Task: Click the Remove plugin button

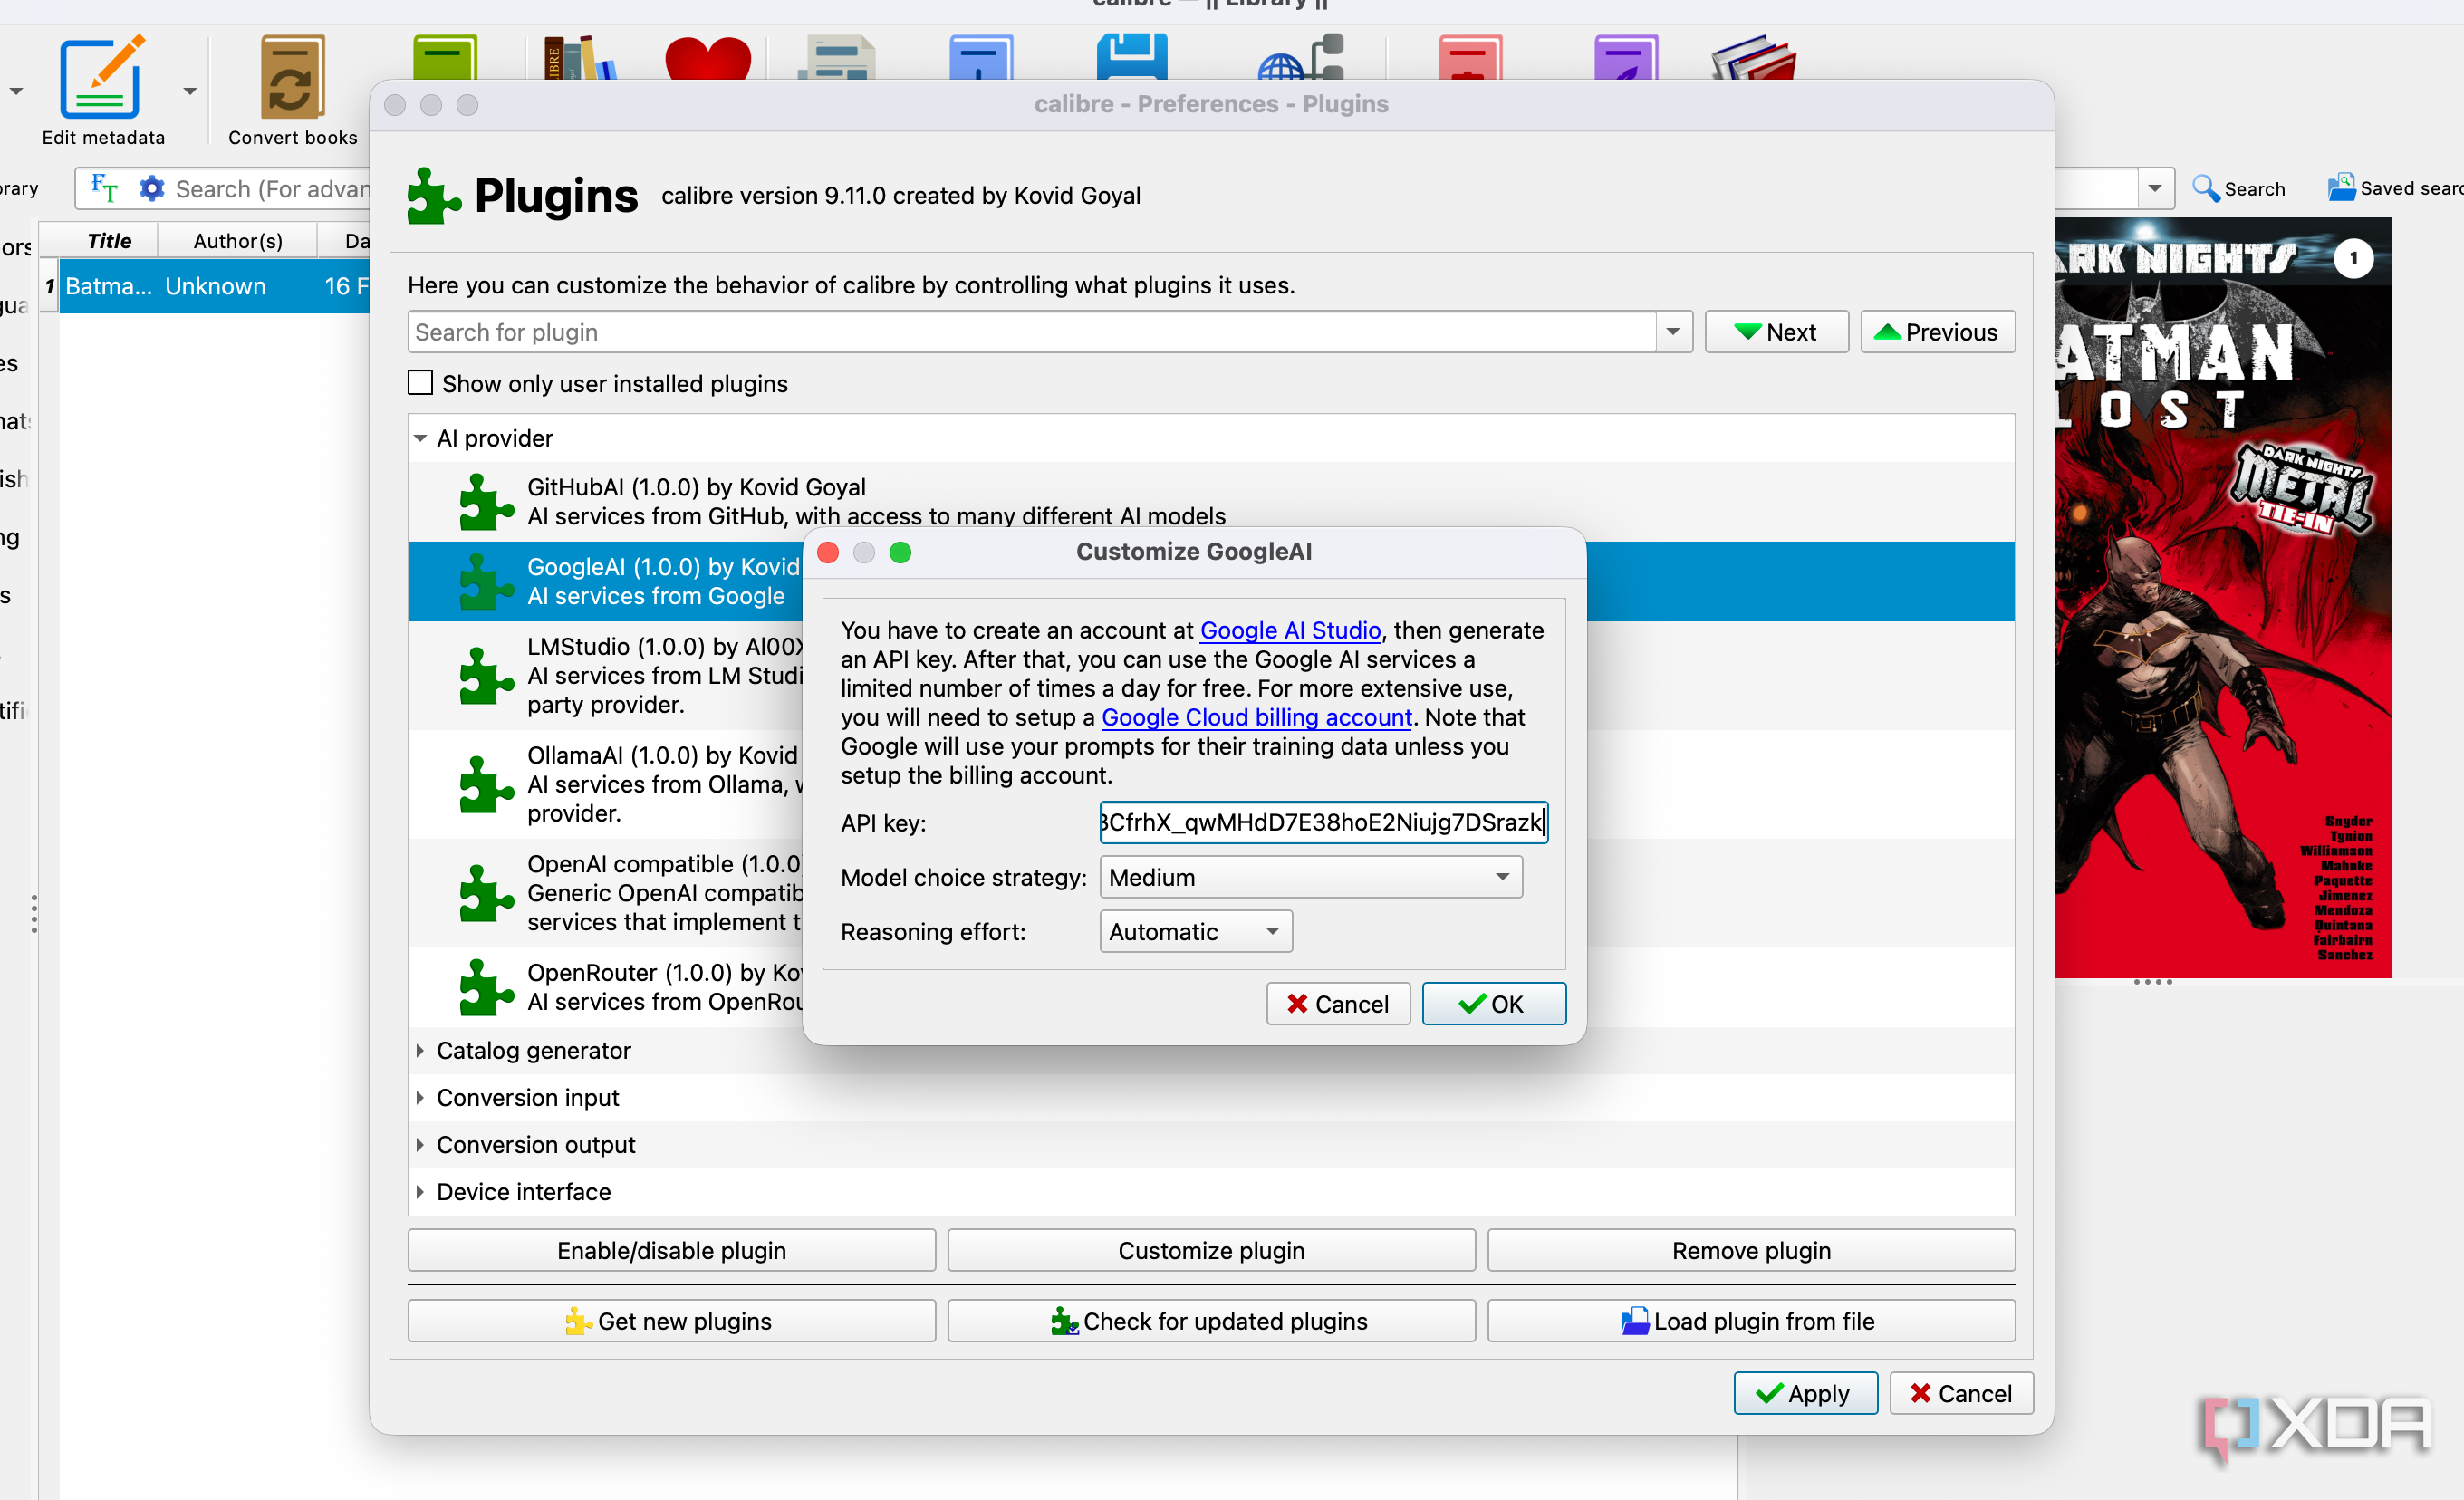Action: (x=1750, y=1250)
